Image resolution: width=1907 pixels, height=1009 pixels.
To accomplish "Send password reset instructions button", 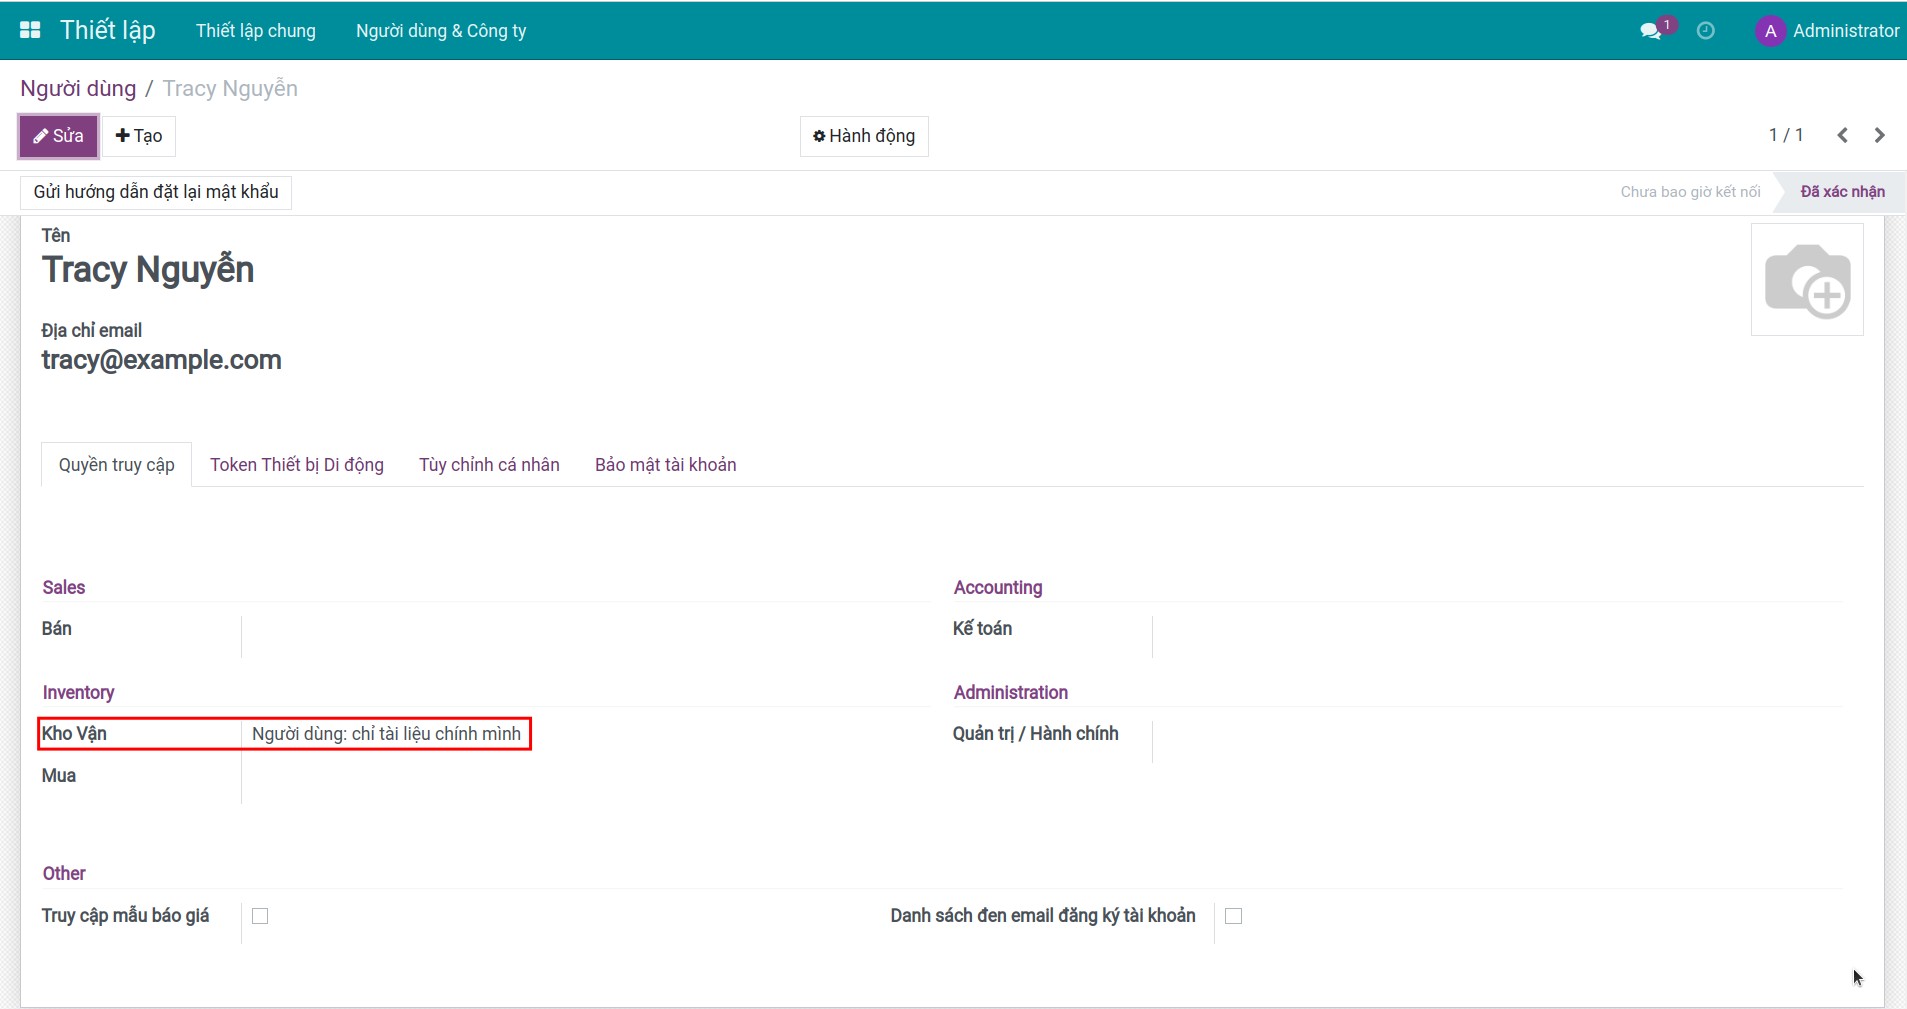I will 156,192.
